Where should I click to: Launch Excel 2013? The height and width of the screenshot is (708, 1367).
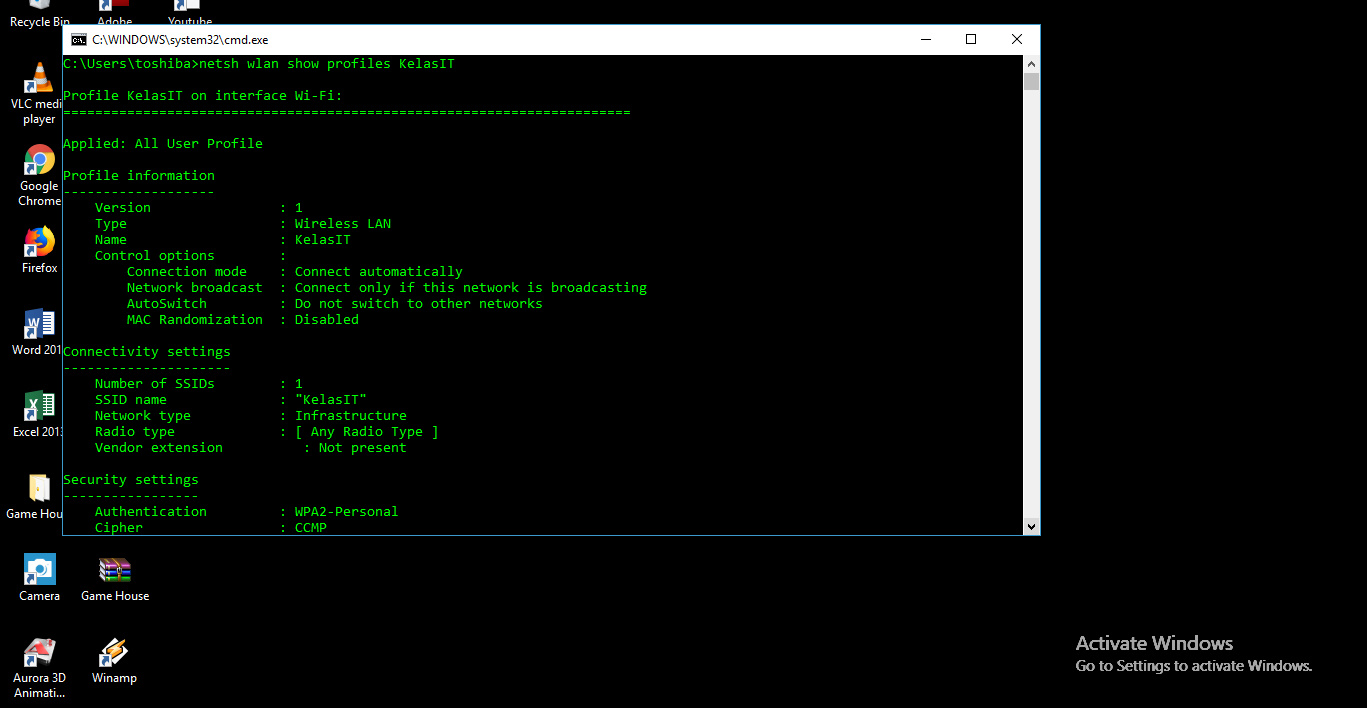[x=39, y=405]
